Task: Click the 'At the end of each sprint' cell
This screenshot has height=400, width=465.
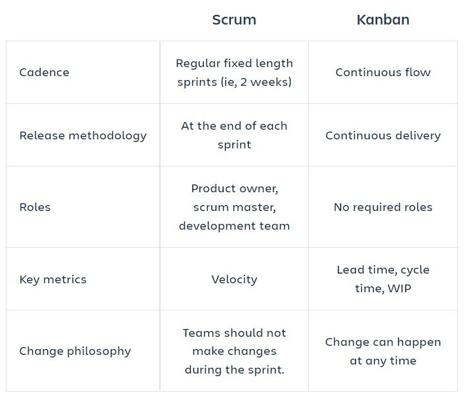Action: click(x=234, y=135)
